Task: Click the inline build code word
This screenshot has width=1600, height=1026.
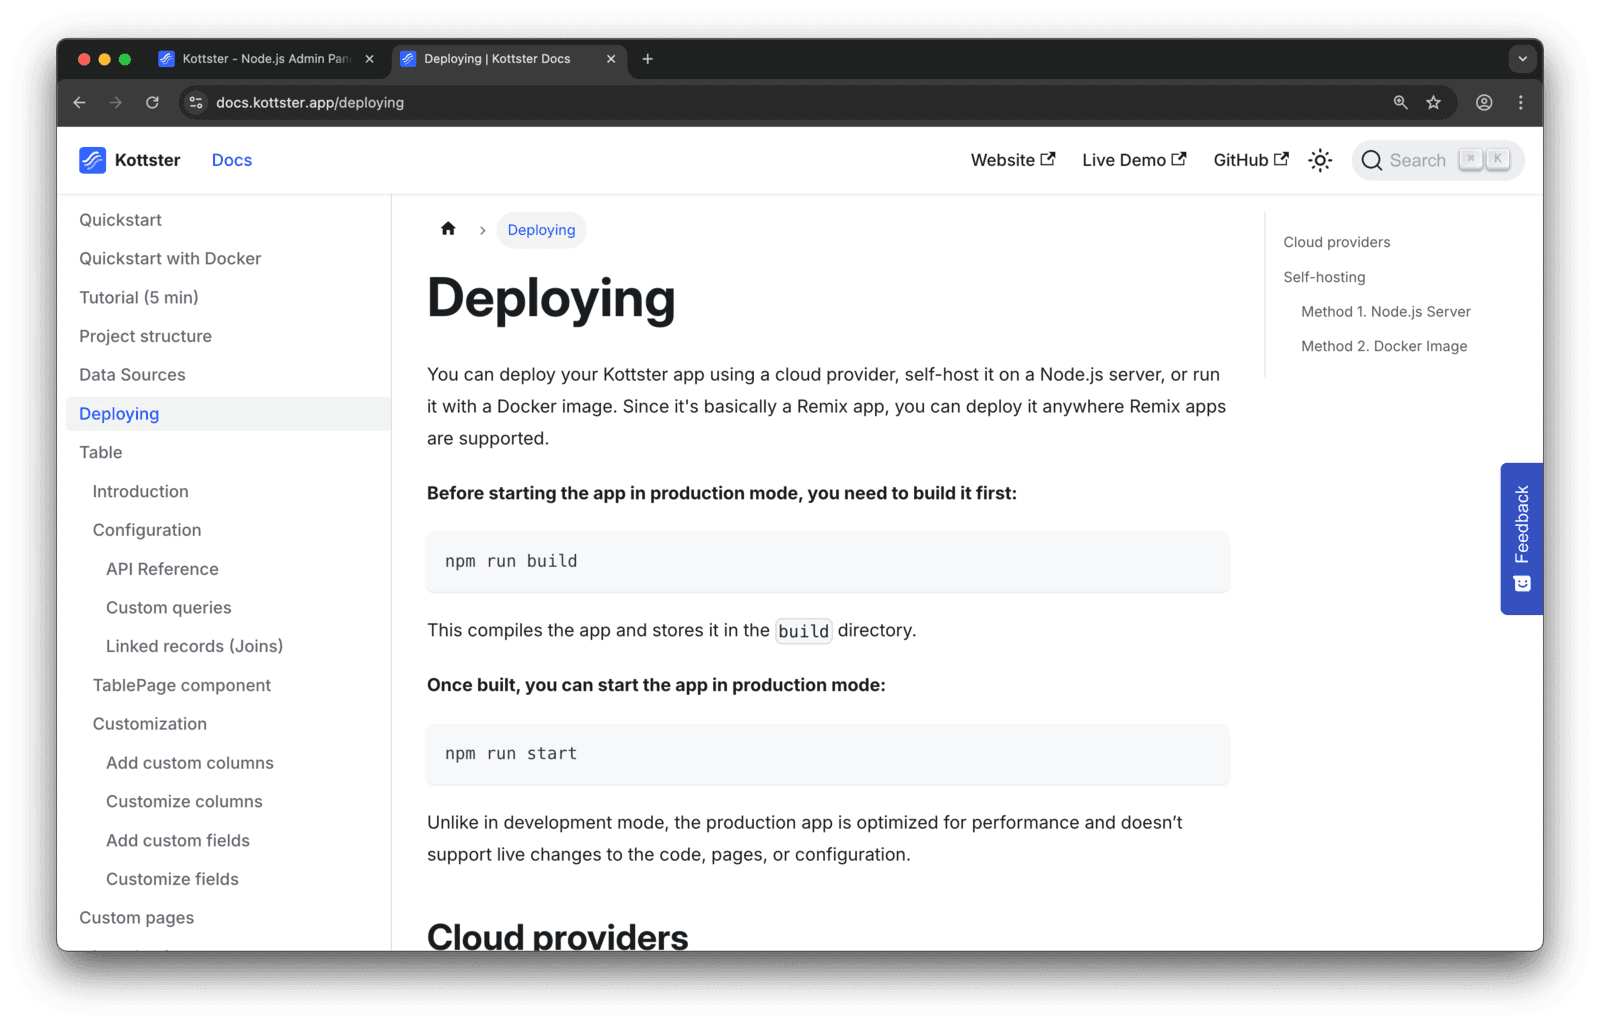Action: pos(803,631)
